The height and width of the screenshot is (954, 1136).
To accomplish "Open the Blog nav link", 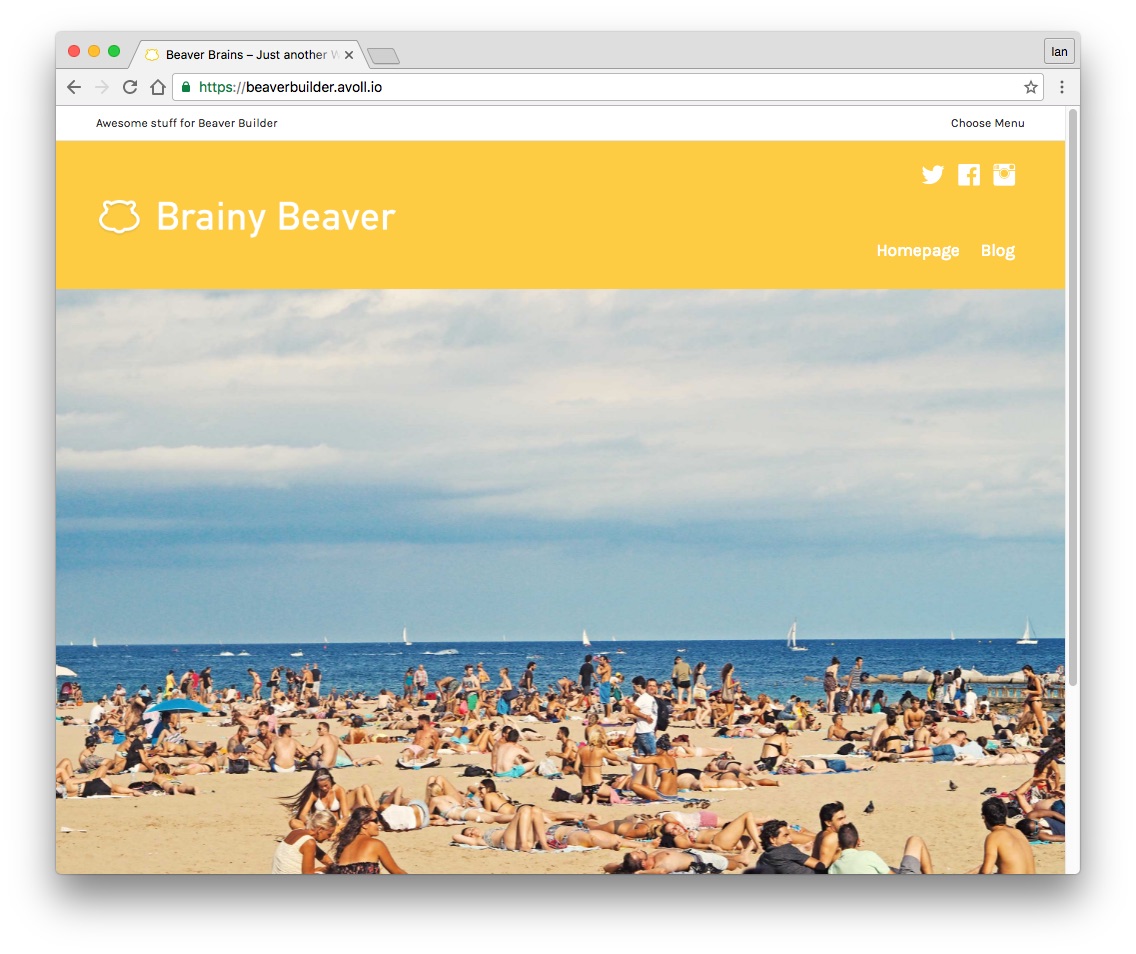I will coord(998,251).
